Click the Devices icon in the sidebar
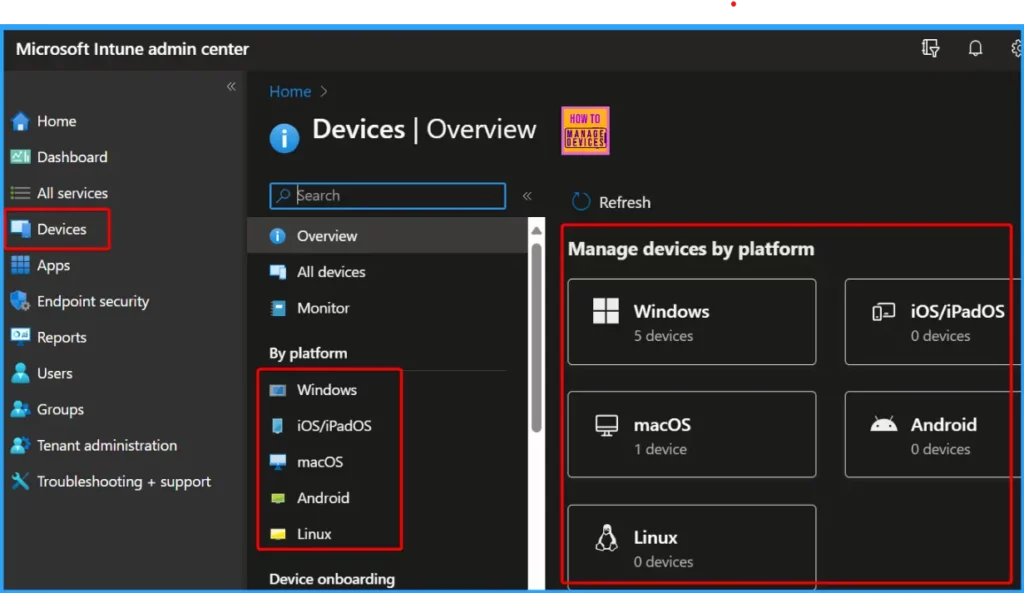 (x=20, y=229)
